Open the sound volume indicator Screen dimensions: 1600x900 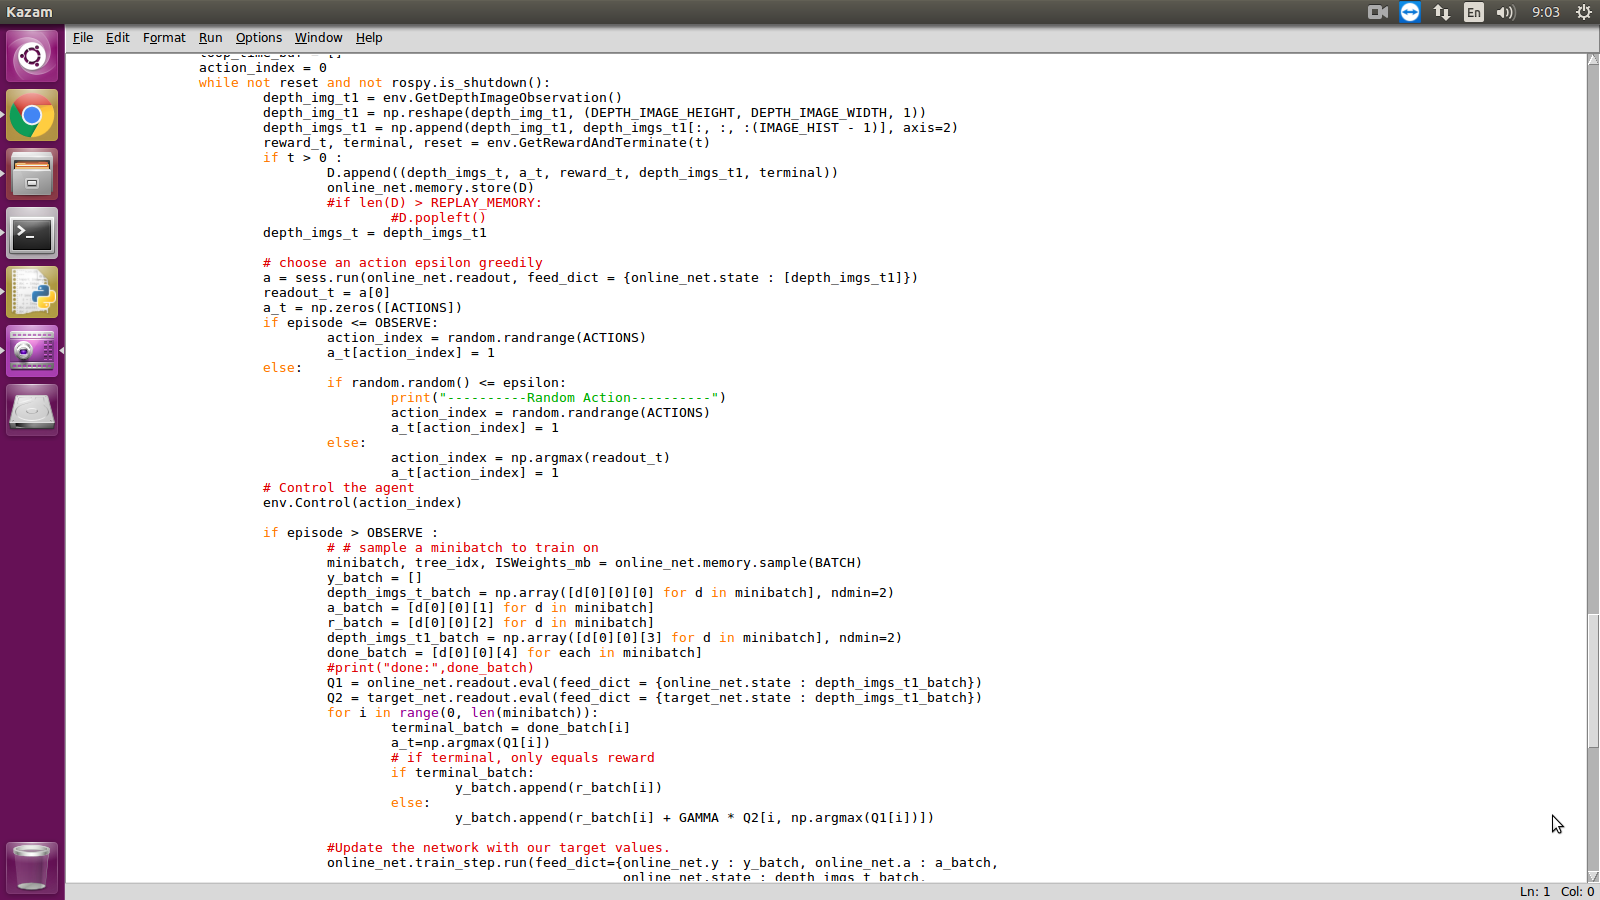pos(1506,12)
